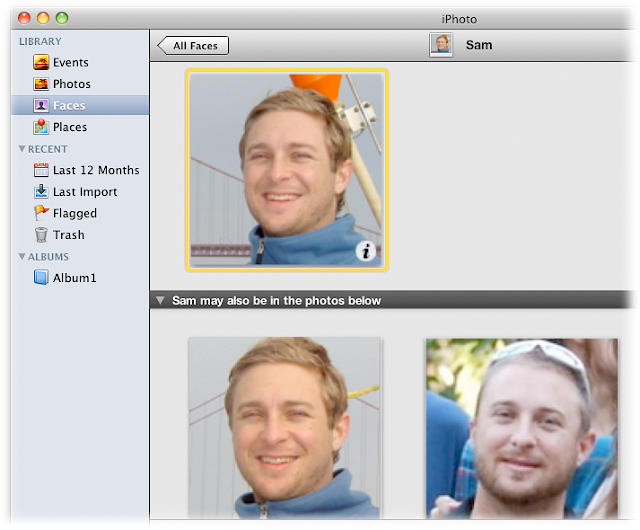Click the ALBUMS section heading text
Viewport: 640px width, 530px height.
click(x=48, y=257)
